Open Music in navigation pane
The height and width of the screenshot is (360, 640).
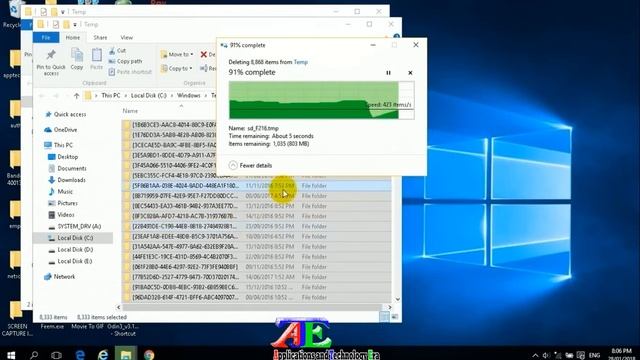coord(60,191)
